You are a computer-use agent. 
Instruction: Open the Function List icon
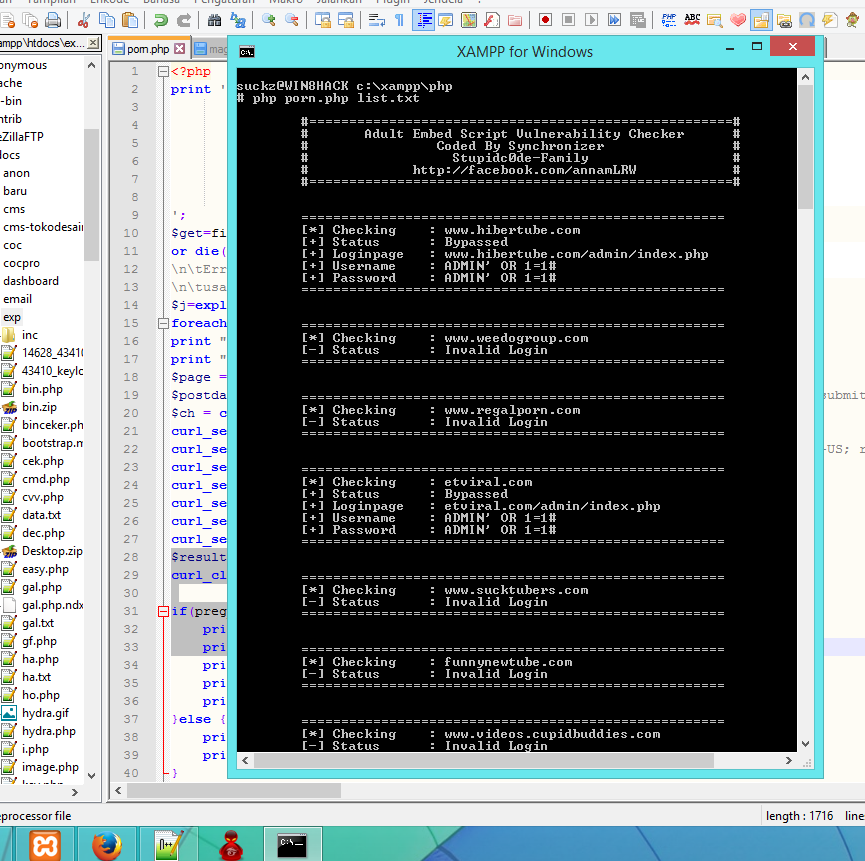[492, 21]
